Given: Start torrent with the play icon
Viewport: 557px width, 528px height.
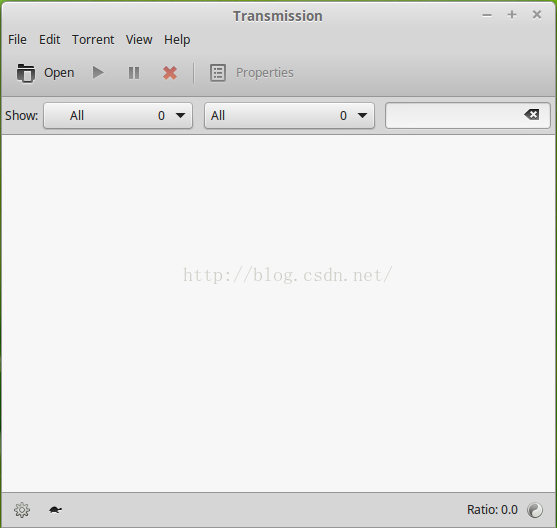Looking at the screenshot, I should pyautogui.click(x=98, y=73).
